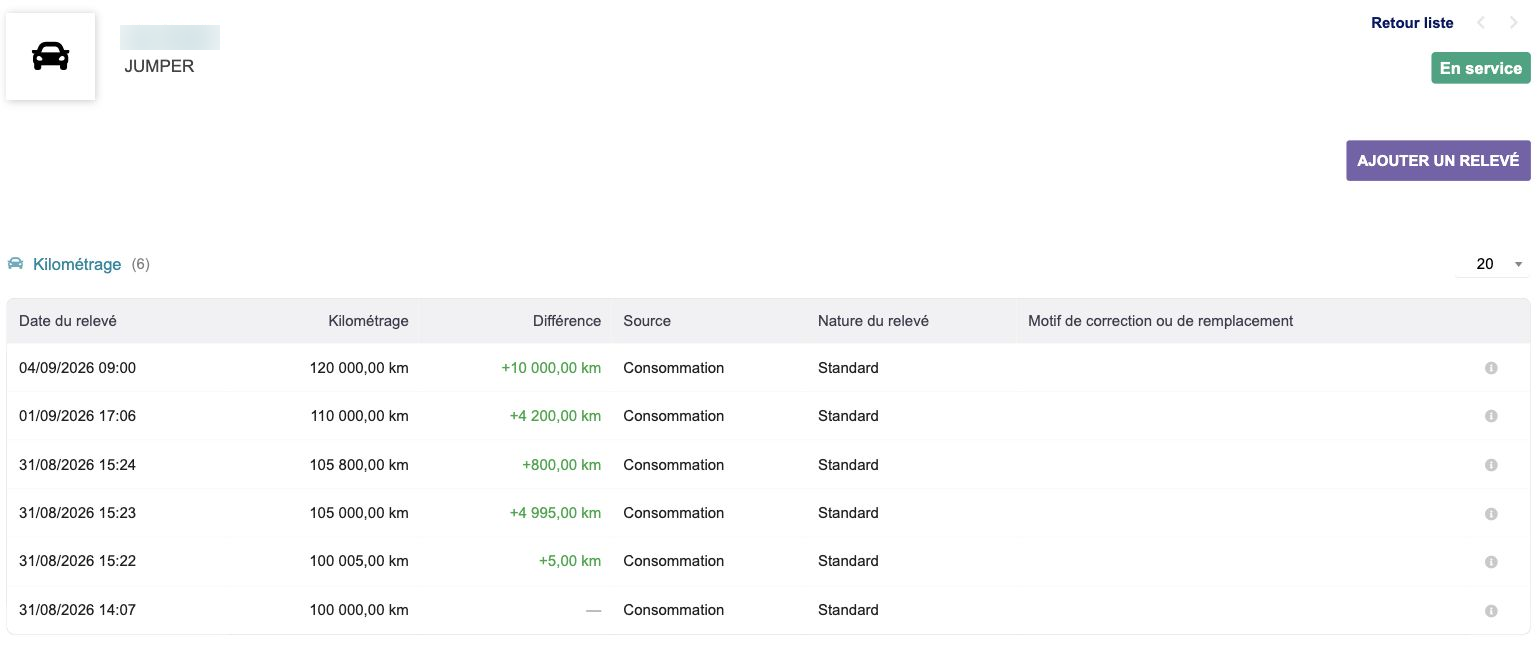
Task: Add a new reading with Ajouter un relevé
Action: click(x=1438, y=160)
